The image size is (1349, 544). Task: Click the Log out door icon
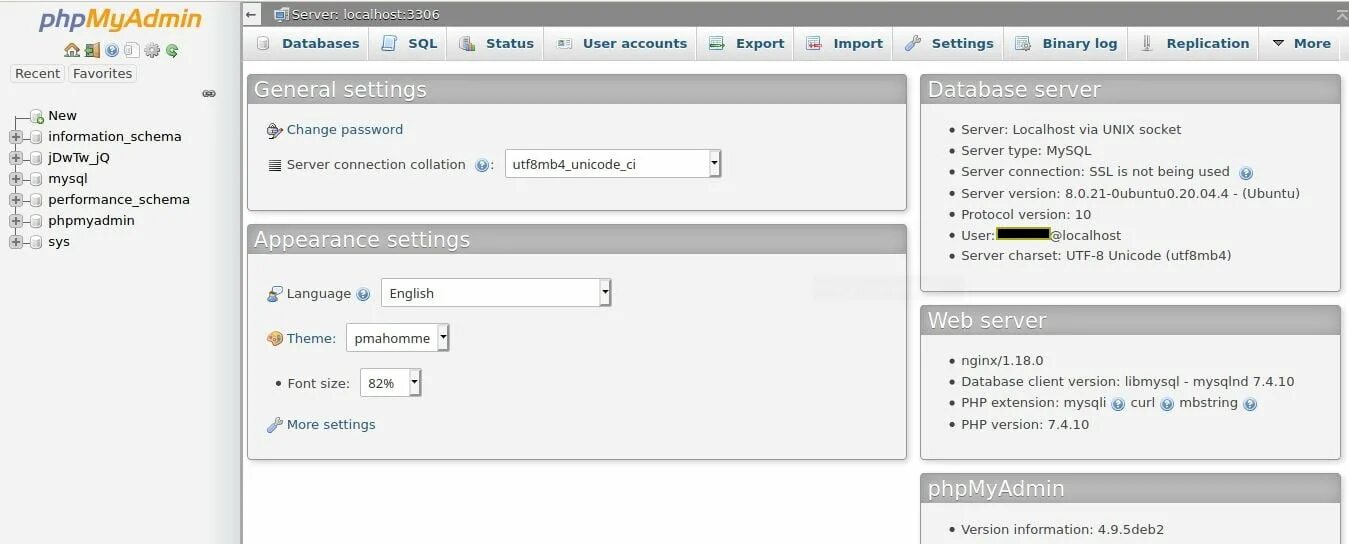[92, 50]
